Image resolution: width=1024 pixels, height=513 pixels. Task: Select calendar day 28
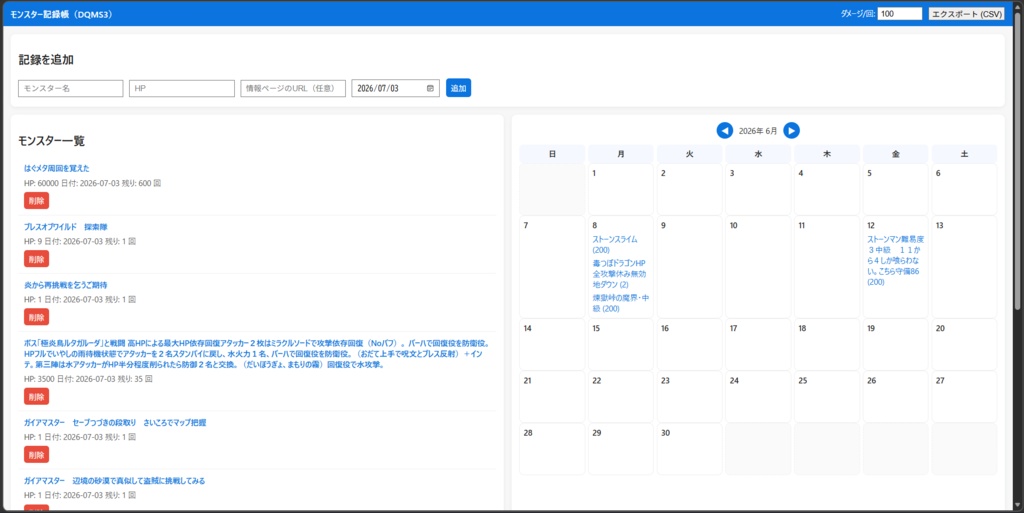coord(552,449)
